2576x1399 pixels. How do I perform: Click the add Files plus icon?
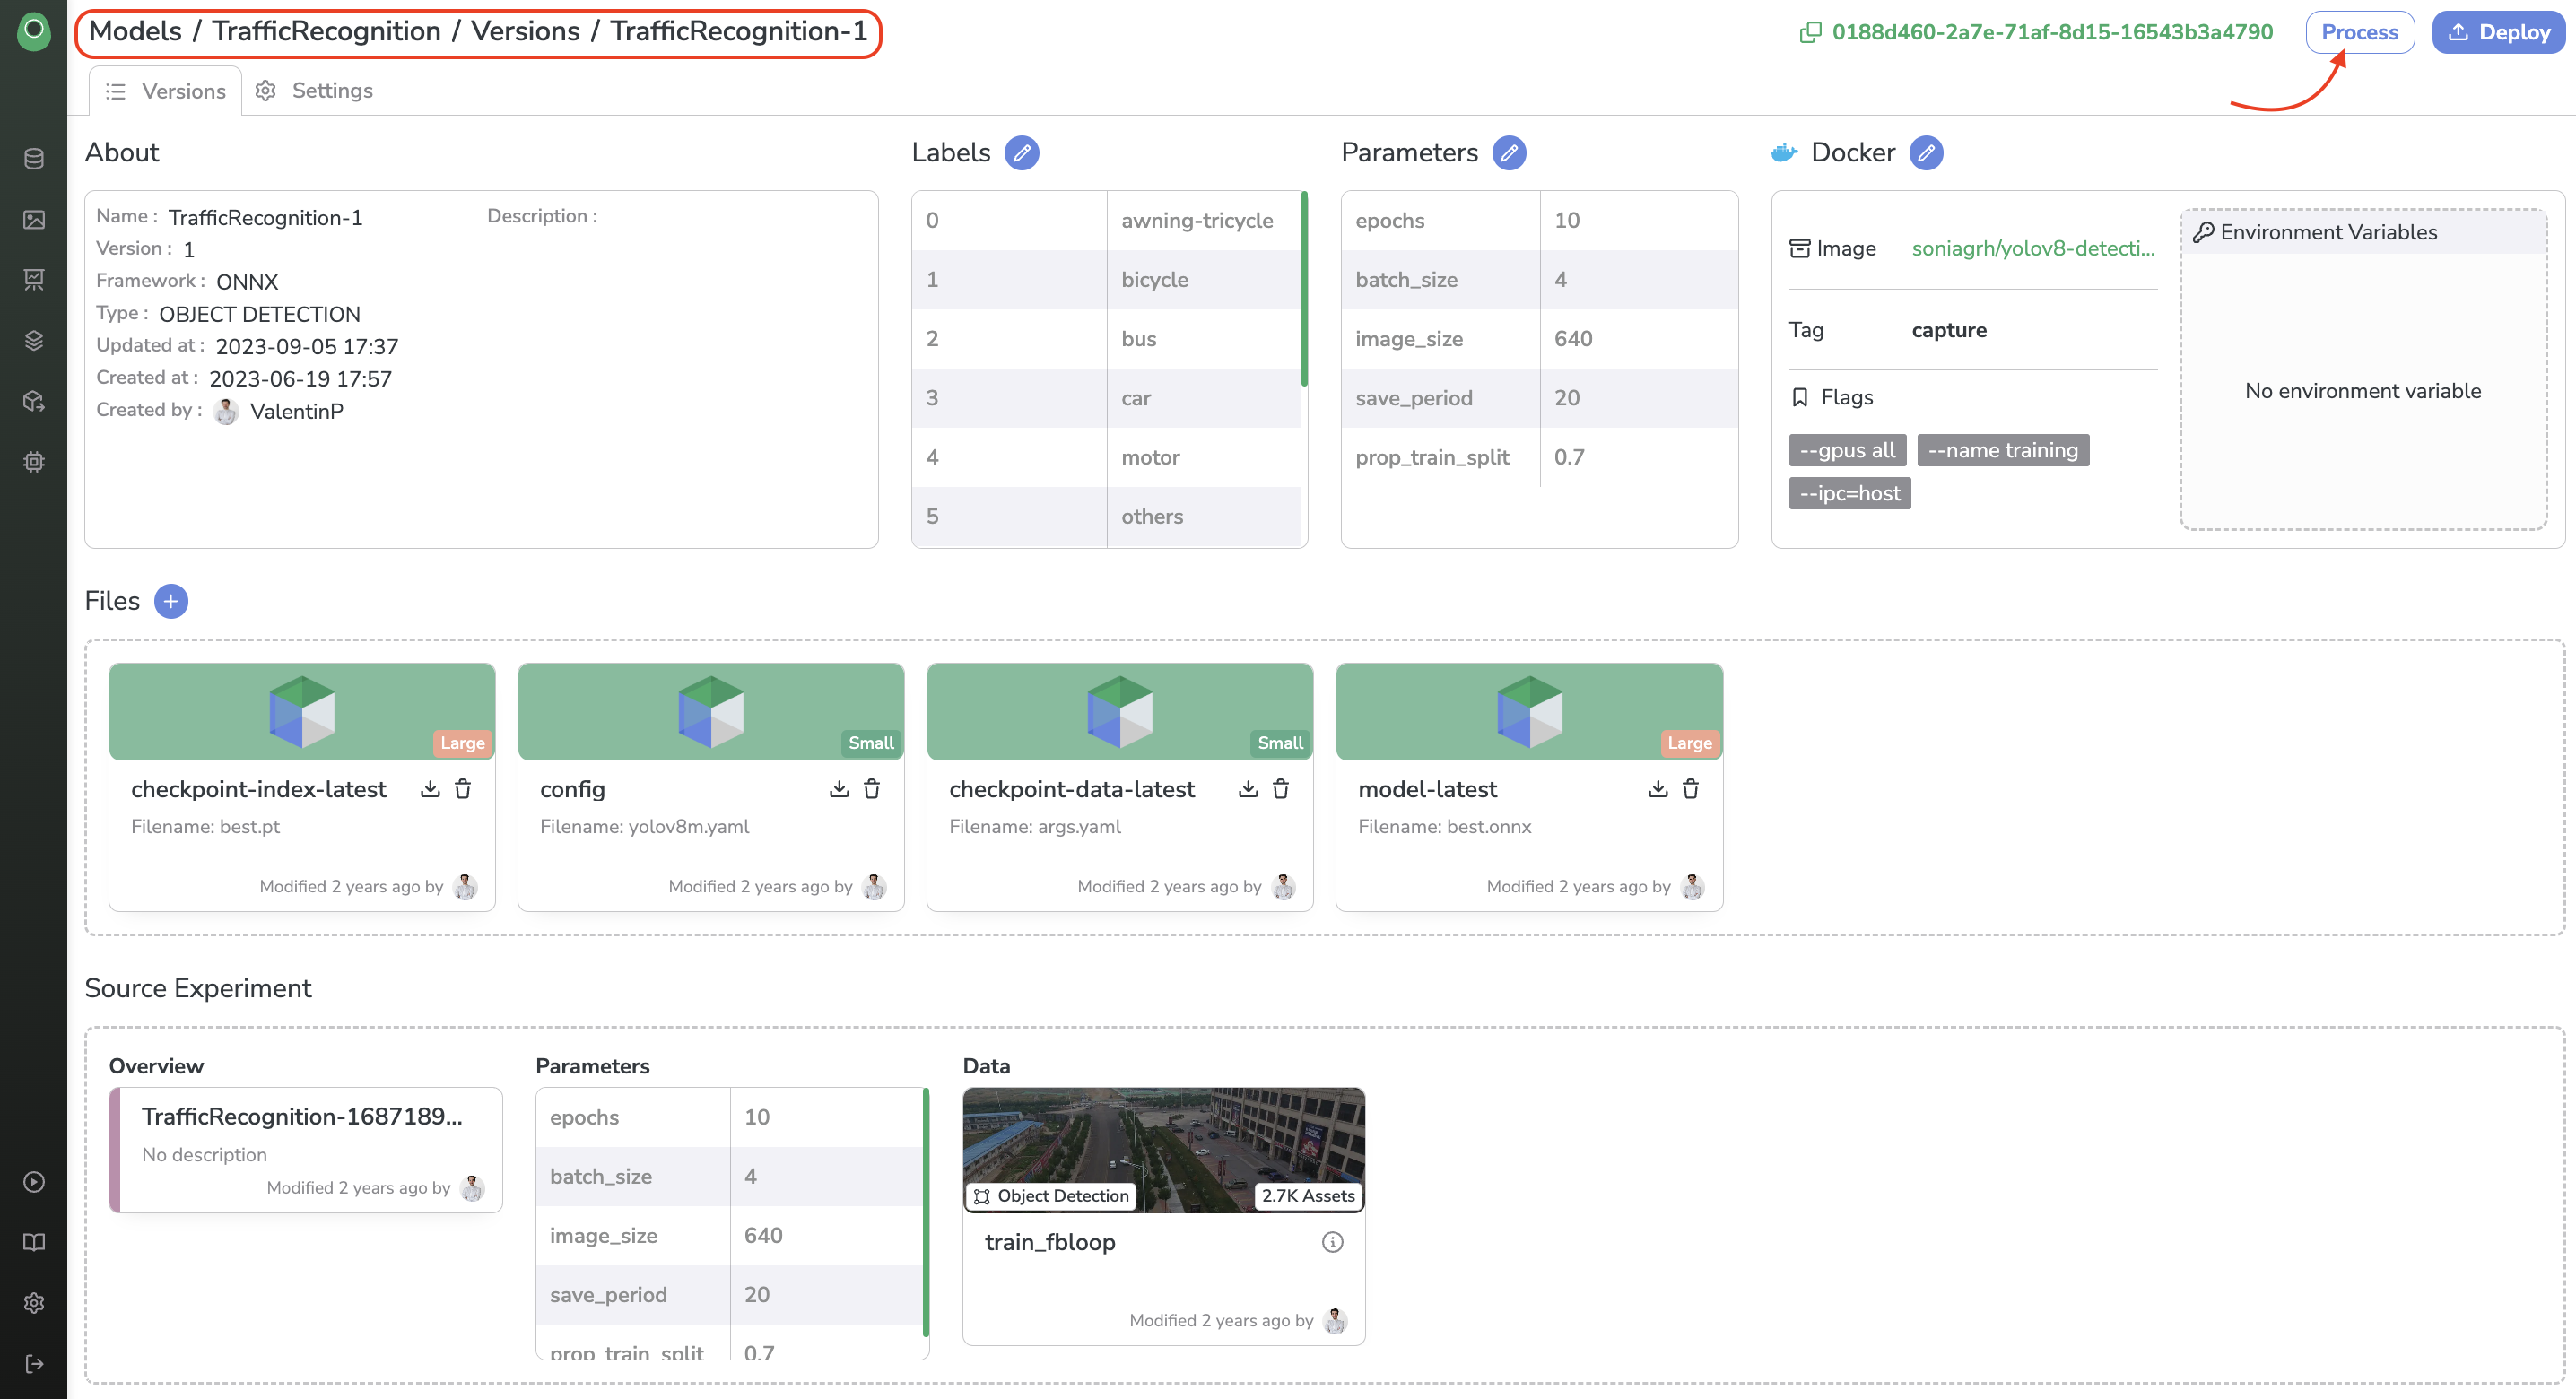pyautogui.click(x=172, y=600)
